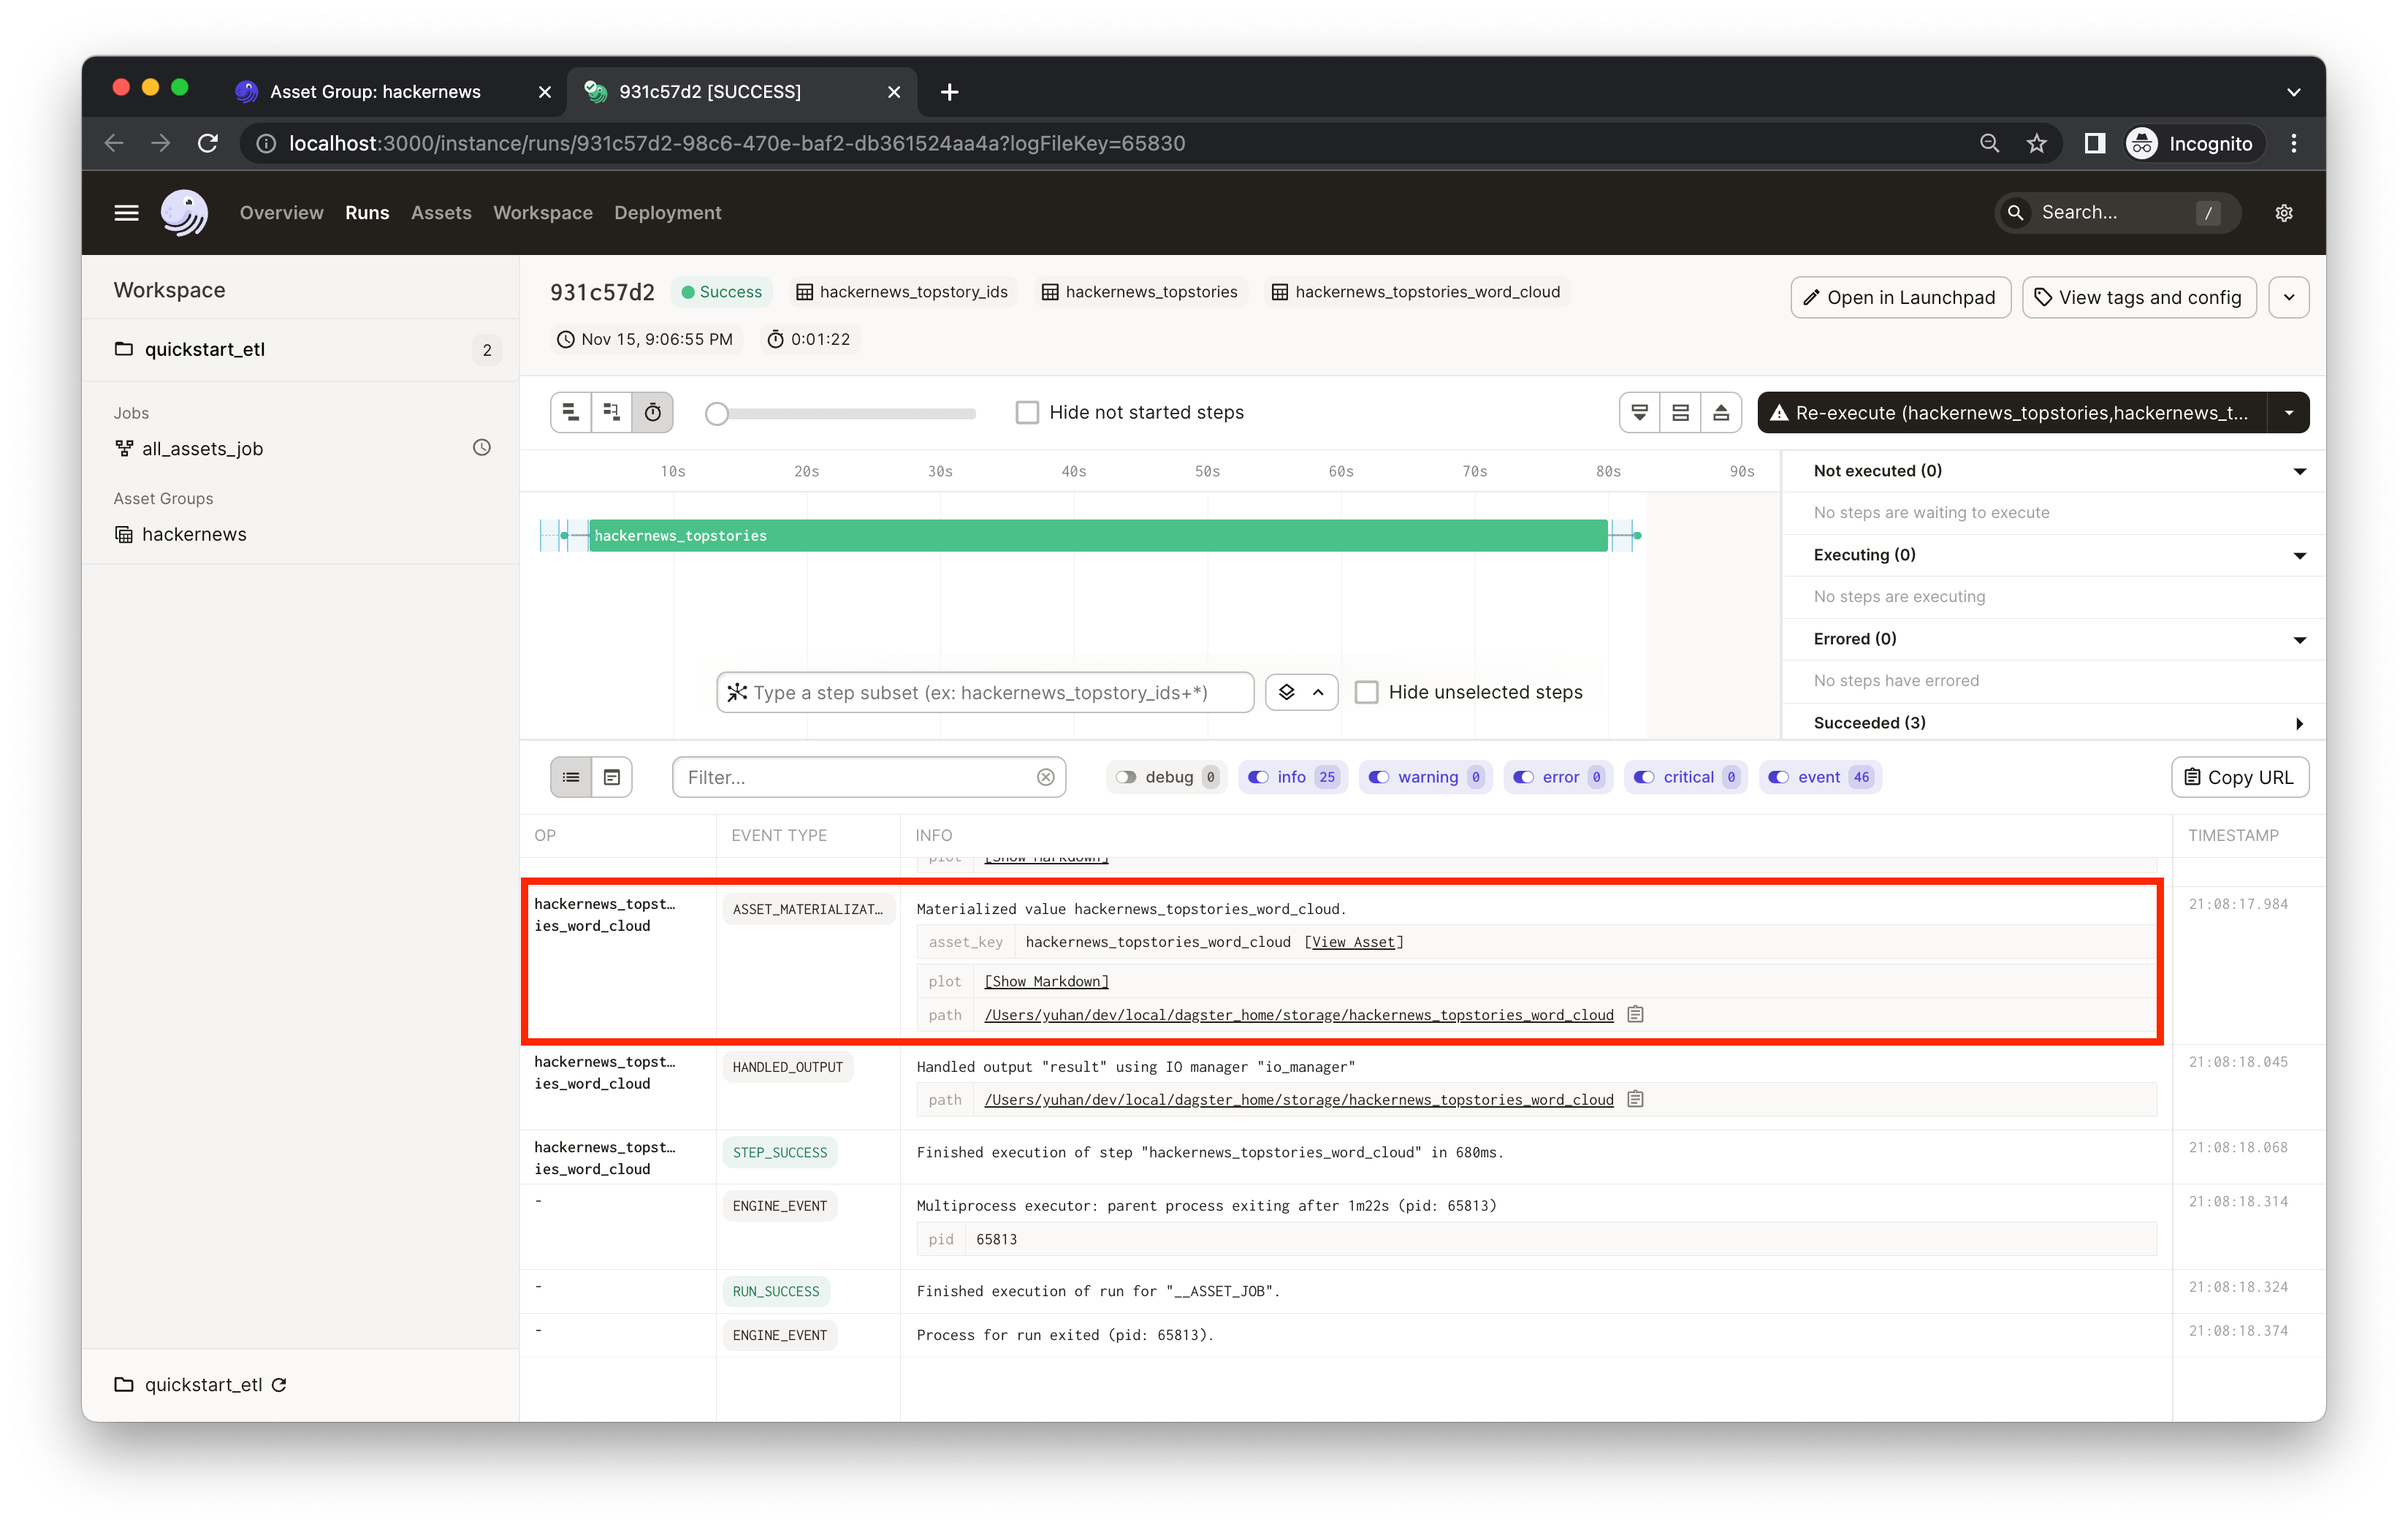Click the View Asset link for word_cloud
2408x1530 pixels.
pos(1353,942)
